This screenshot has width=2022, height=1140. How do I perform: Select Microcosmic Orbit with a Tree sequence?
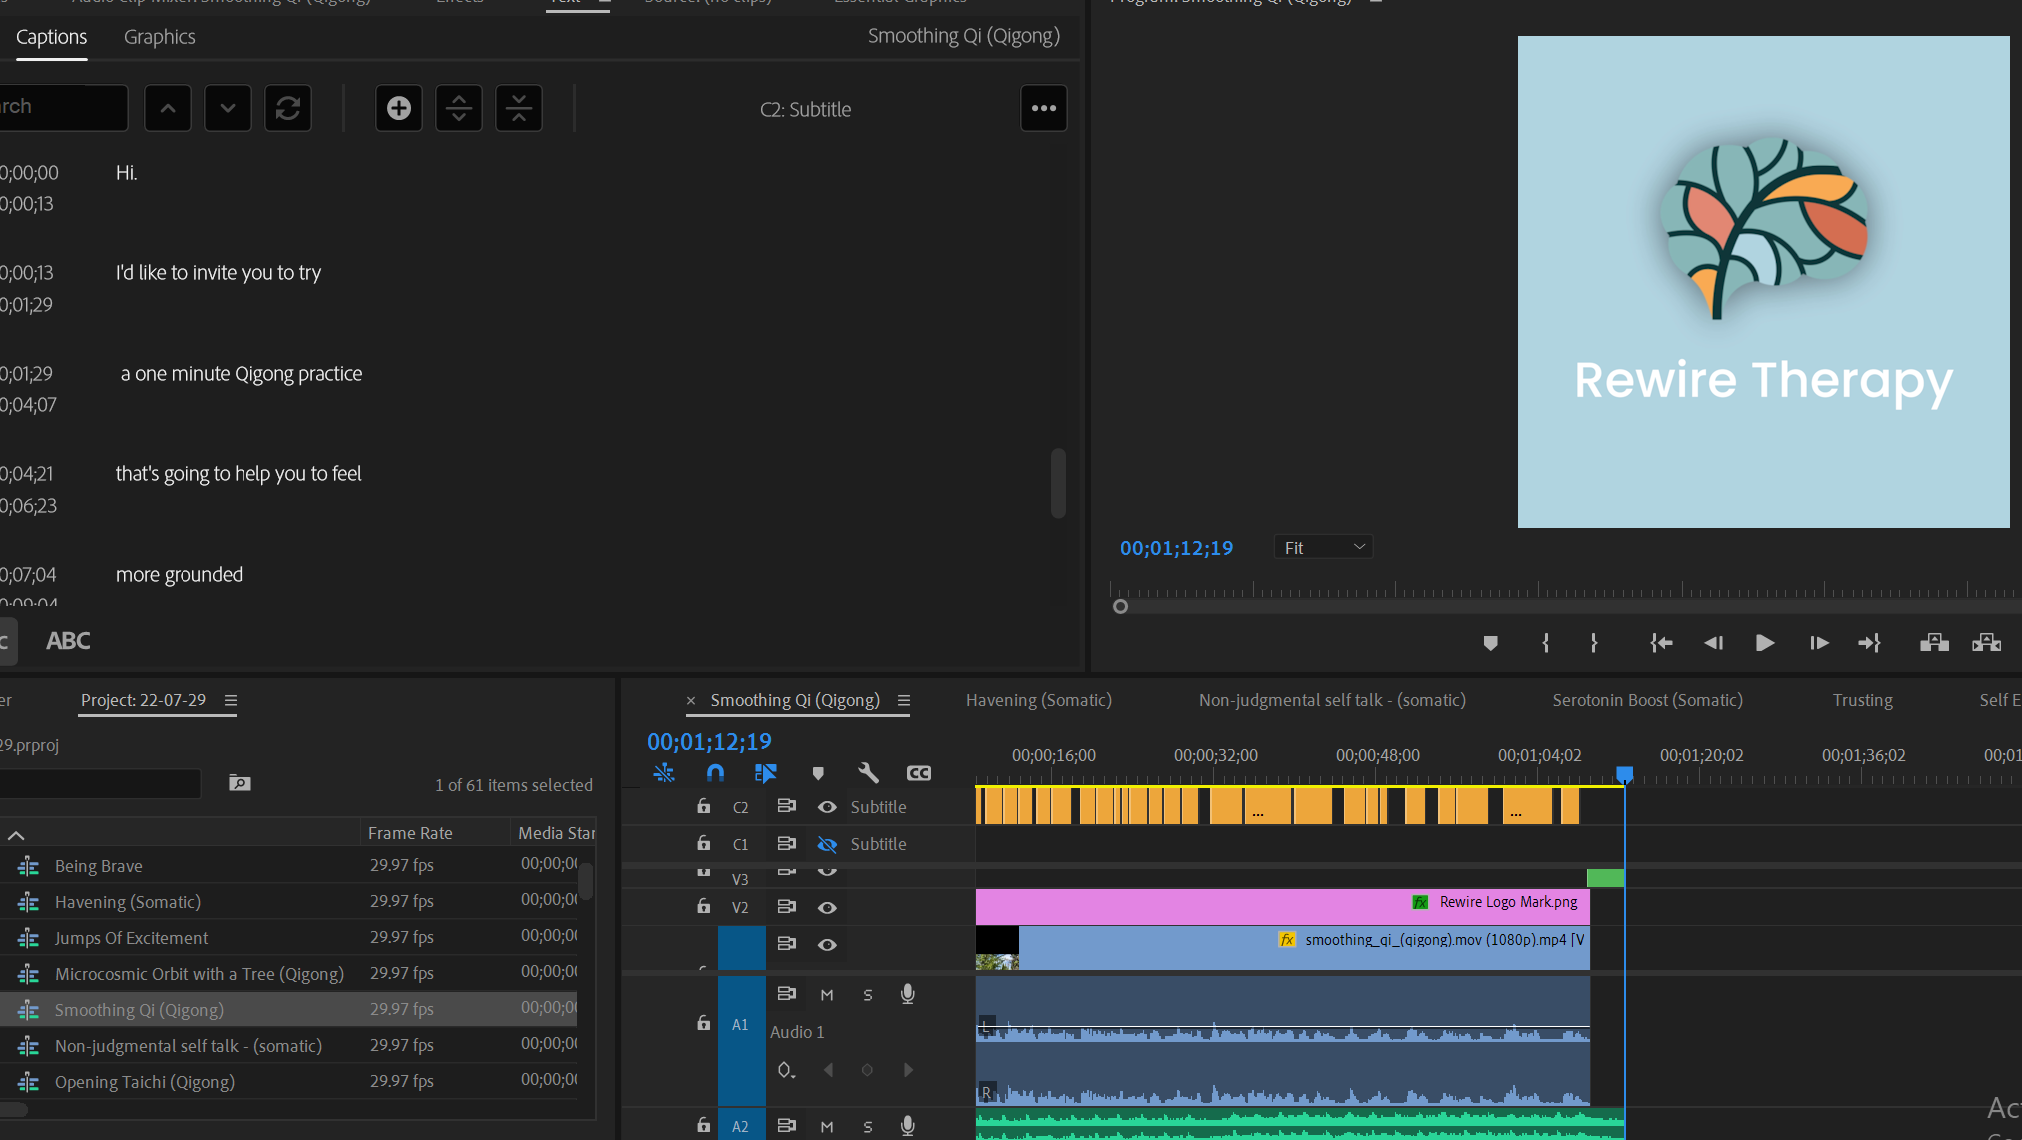pos(199,974)
